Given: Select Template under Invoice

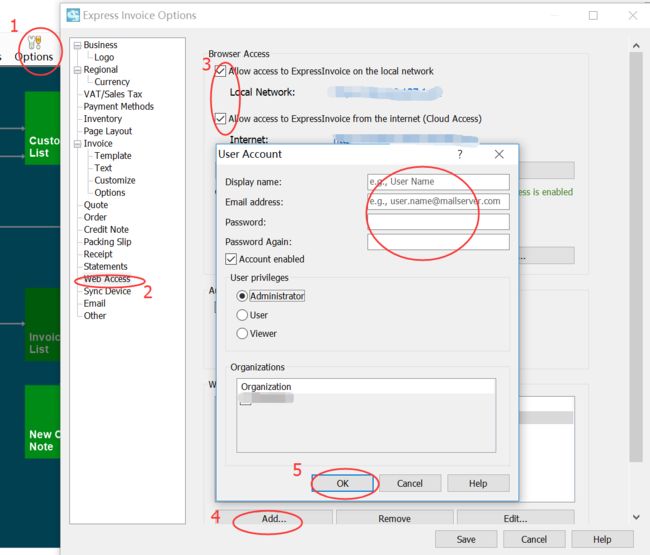Looking at the screenshot, I should pyautogui.click(x=113, y=156).
